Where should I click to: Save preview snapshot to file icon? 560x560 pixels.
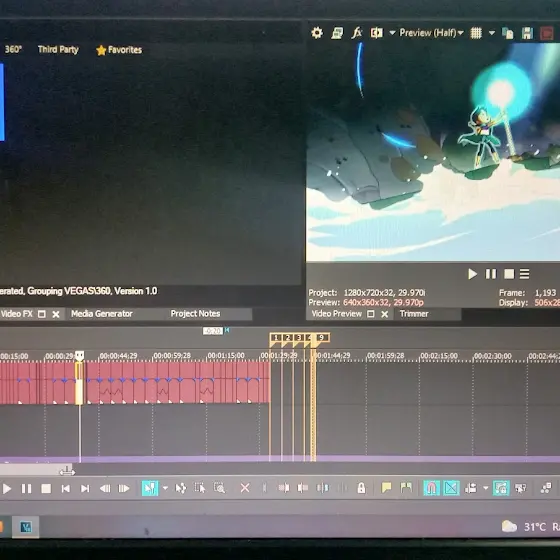[527, 33]
